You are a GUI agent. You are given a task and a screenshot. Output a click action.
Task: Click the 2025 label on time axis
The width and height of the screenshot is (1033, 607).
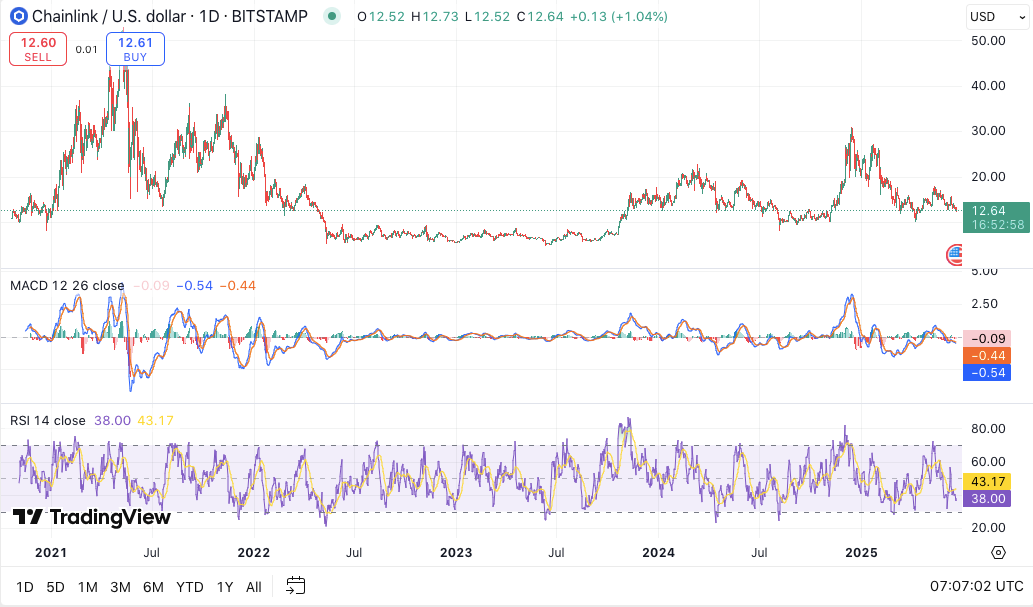point(861,552)
